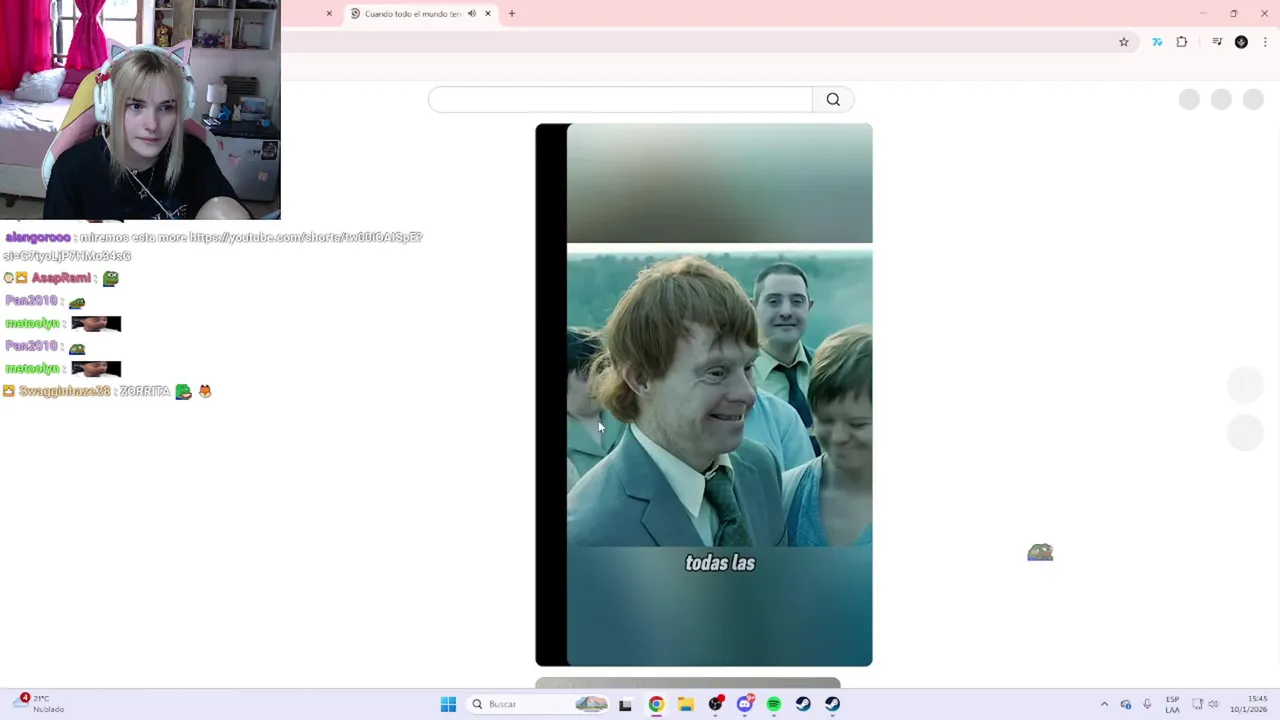Click the frog emote at lower right
The image size is (1280, 720).
1040,552
